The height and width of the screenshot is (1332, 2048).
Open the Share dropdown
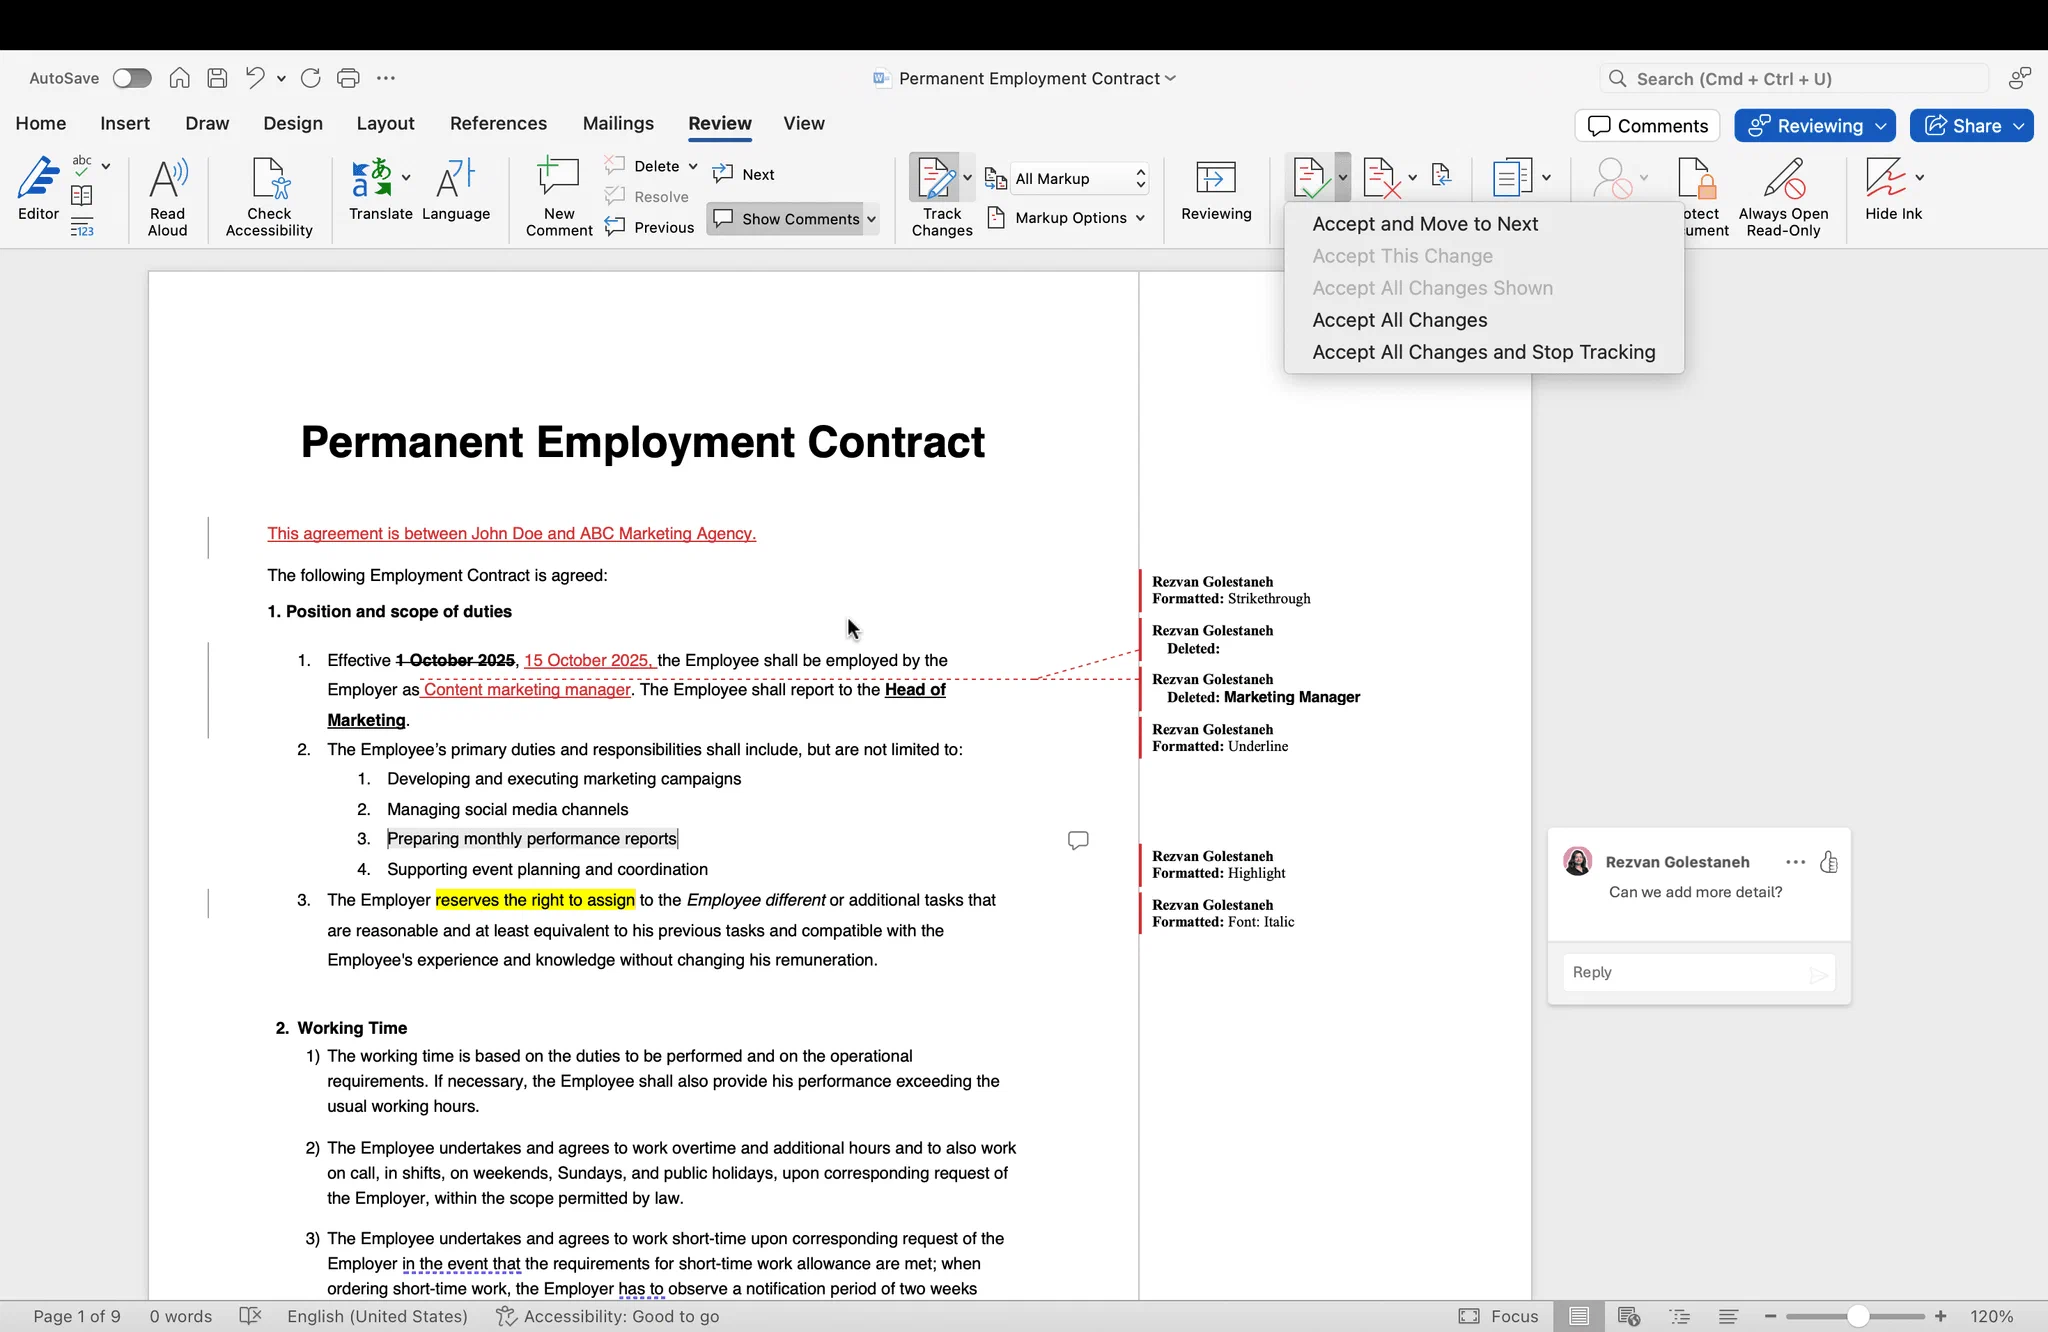[2019, 126]
